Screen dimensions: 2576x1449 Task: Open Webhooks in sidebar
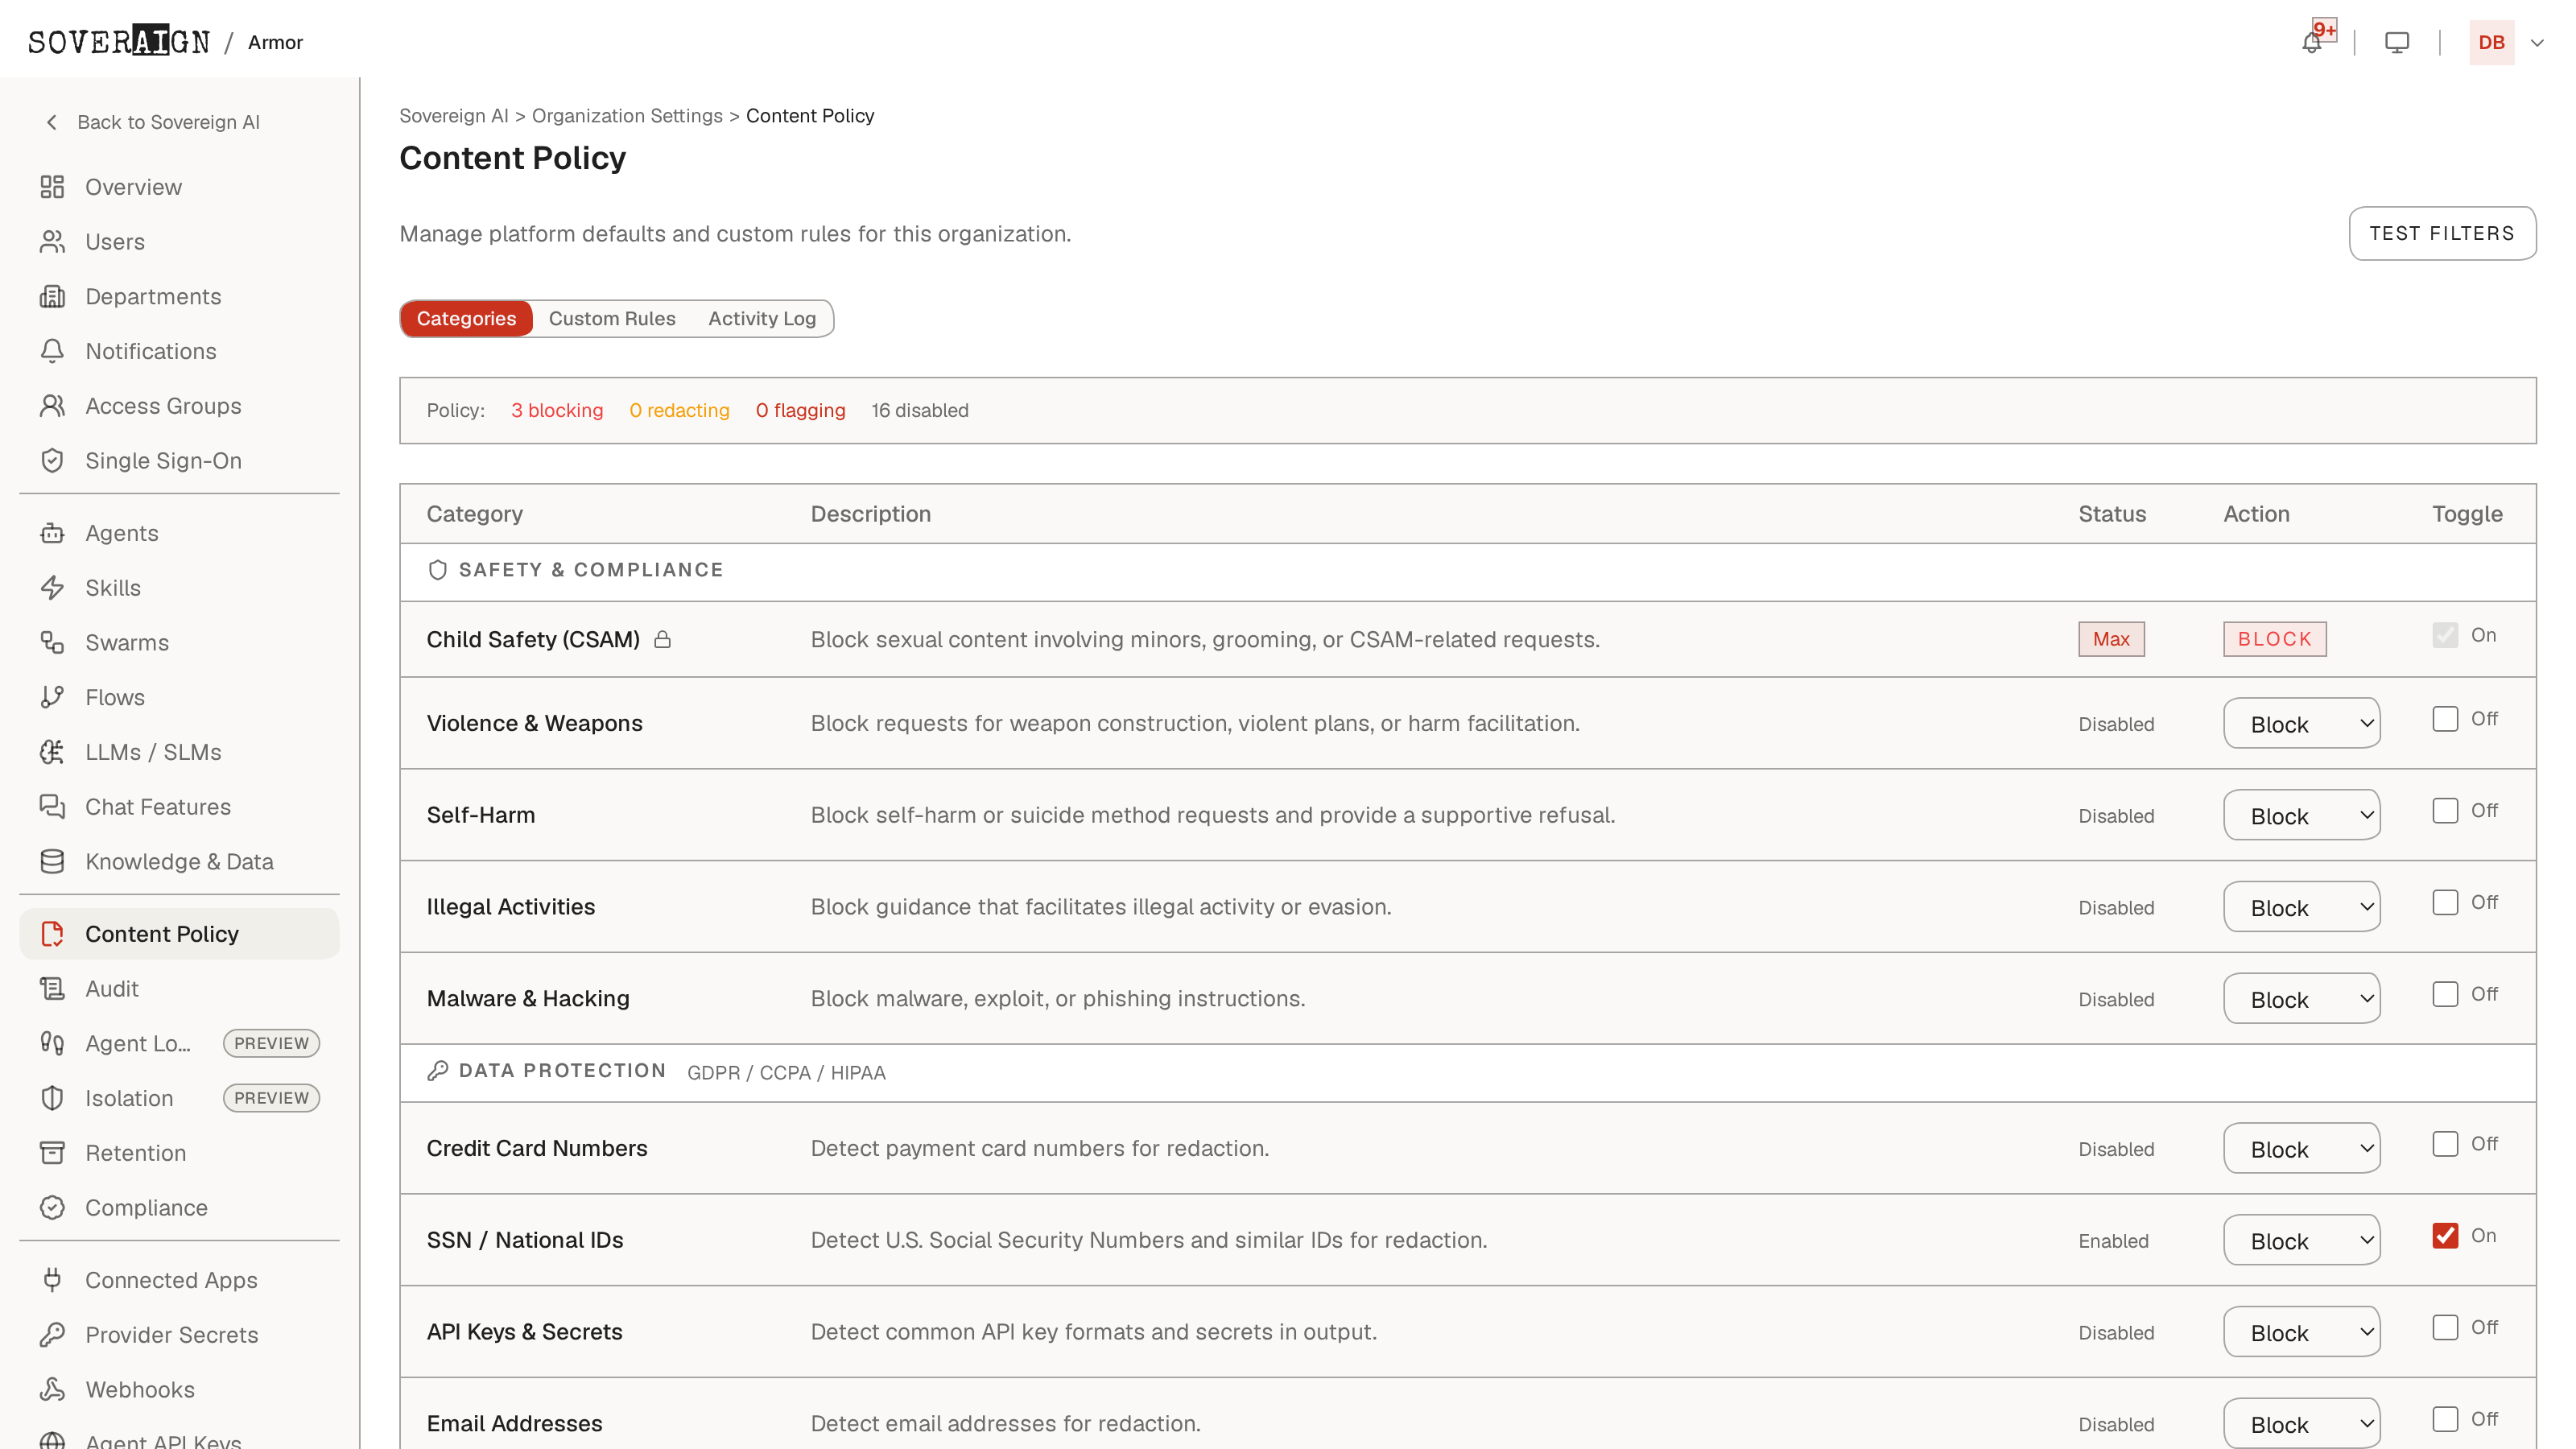tap(179, 1390)
